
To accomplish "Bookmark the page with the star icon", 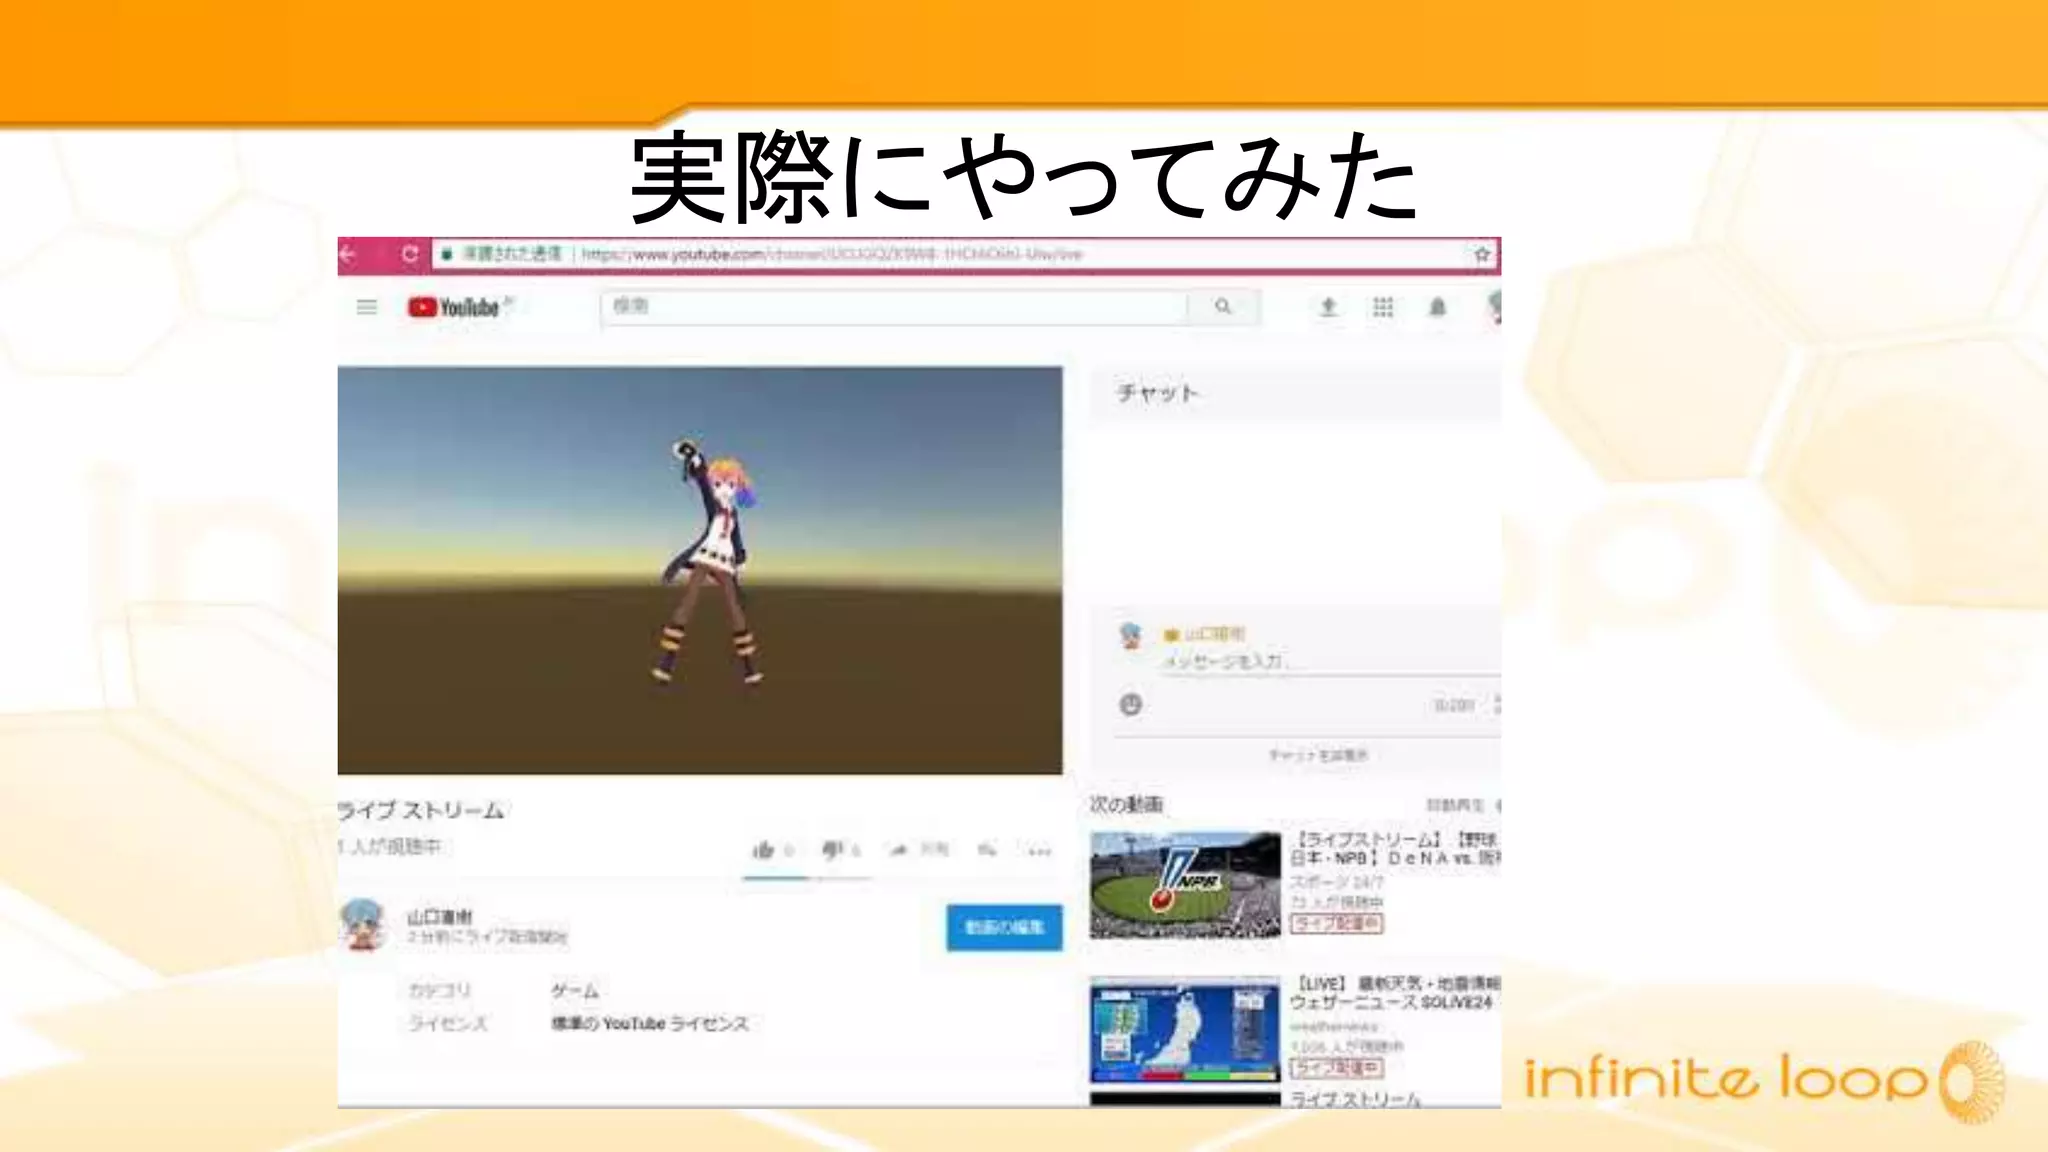I will [x=1482, y=255].
